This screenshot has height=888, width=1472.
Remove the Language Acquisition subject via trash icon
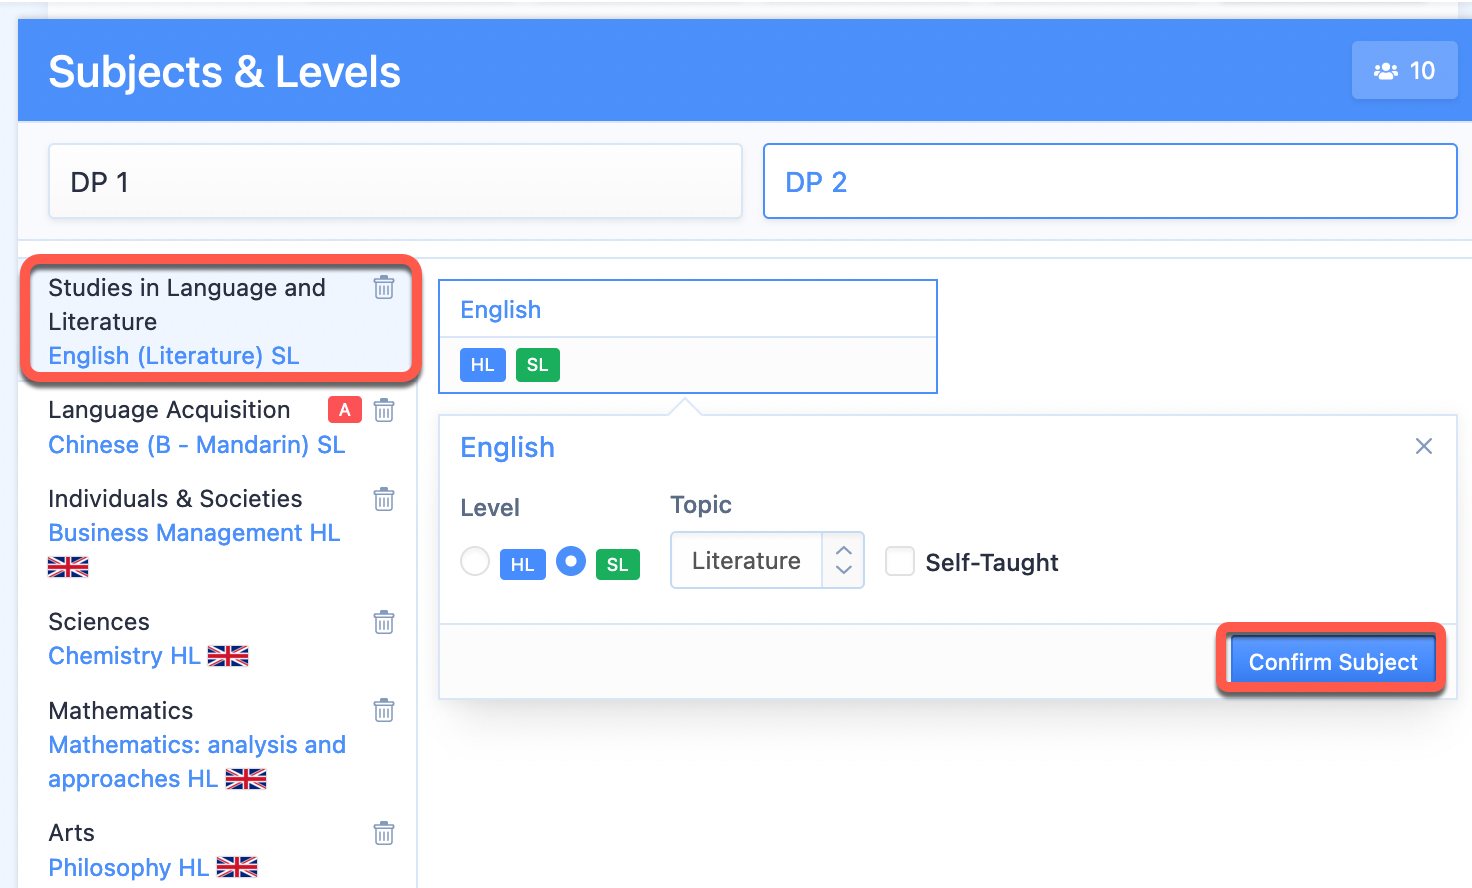coord(384,410)
